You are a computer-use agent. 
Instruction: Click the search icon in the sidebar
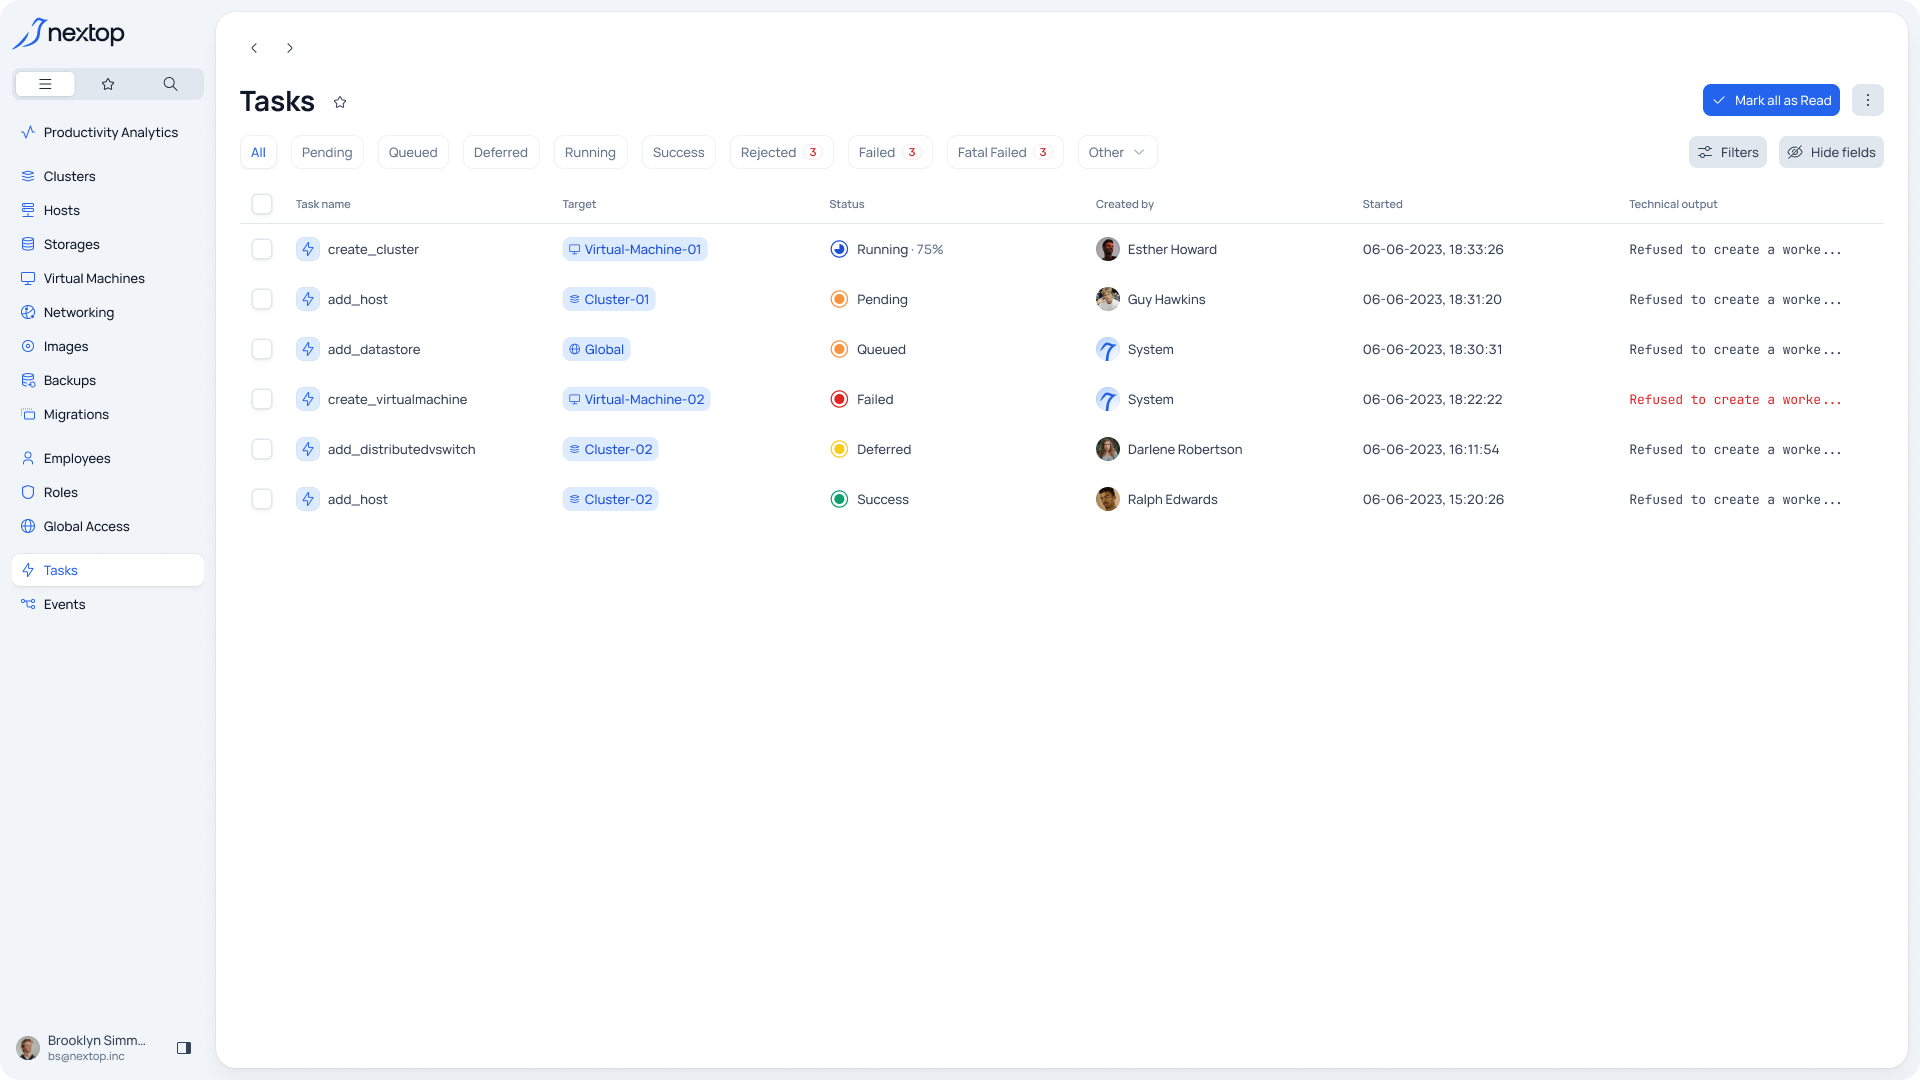click(170, 84)
